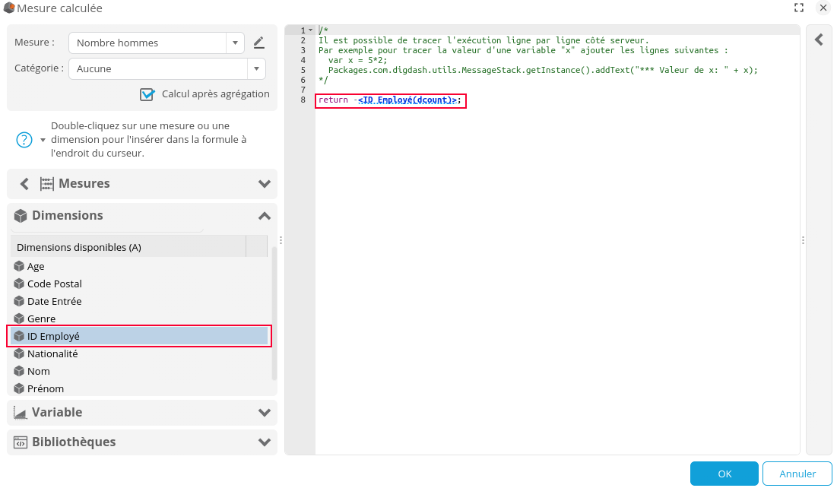
Task: Click the pencil edit icon beside Mesure
Action: click(x=259, y=43)
